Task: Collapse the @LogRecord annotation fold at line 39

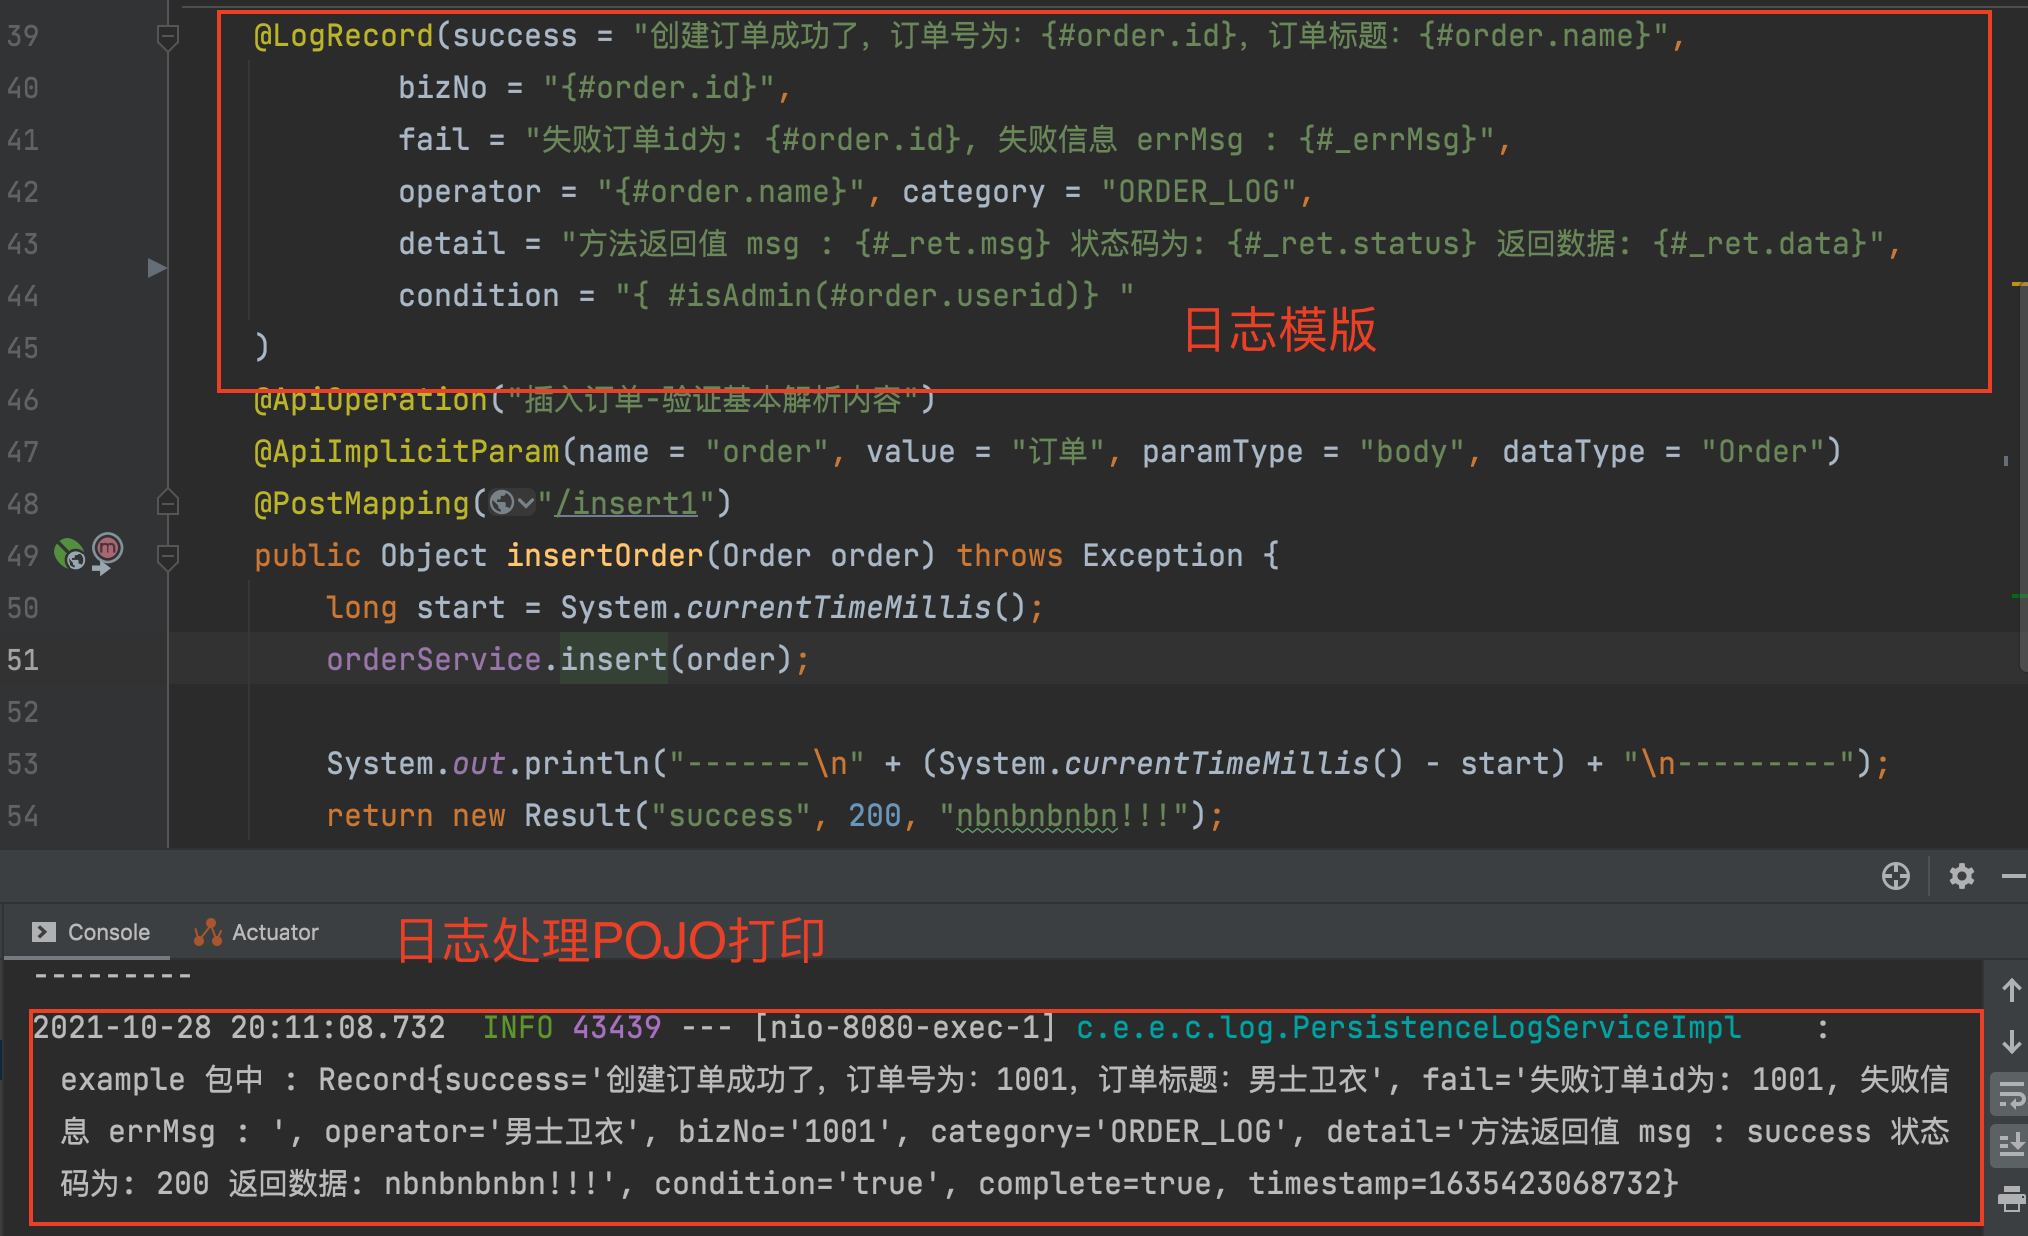Action: 168,38
